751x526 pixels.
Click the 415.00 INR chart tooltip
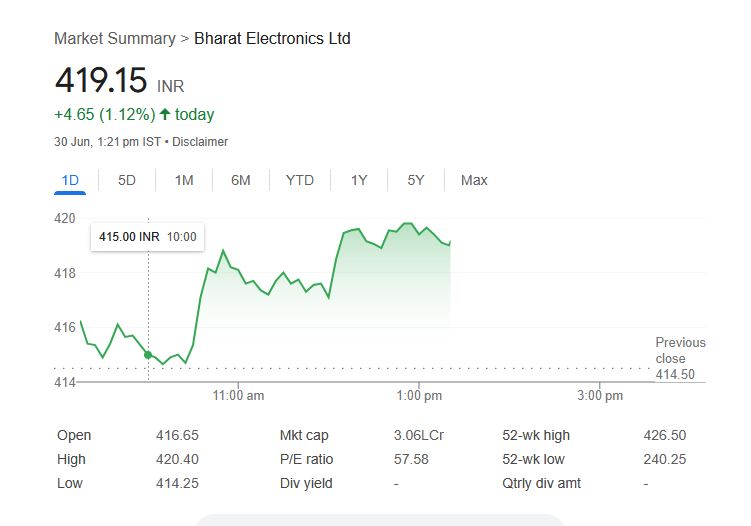[147, 237]
